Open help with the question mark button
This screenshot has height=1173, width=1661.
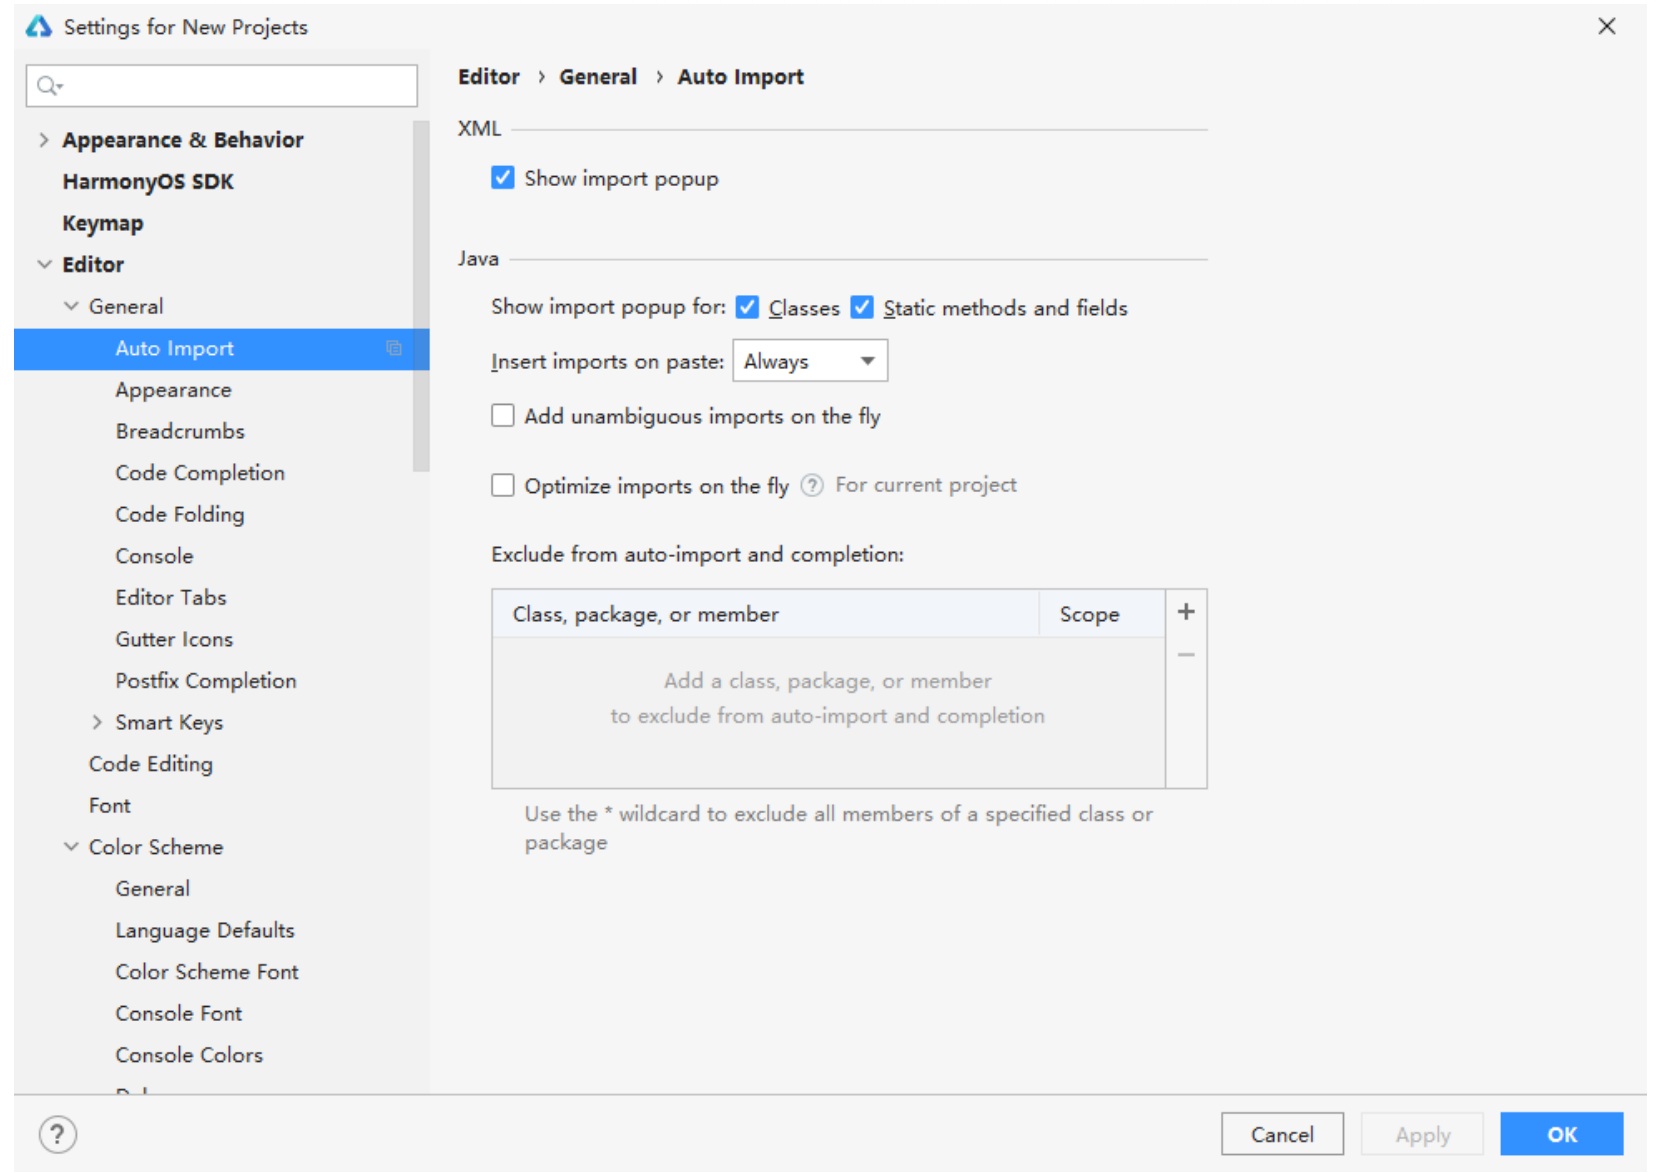pyautogui.click(x=57, y=1134)
